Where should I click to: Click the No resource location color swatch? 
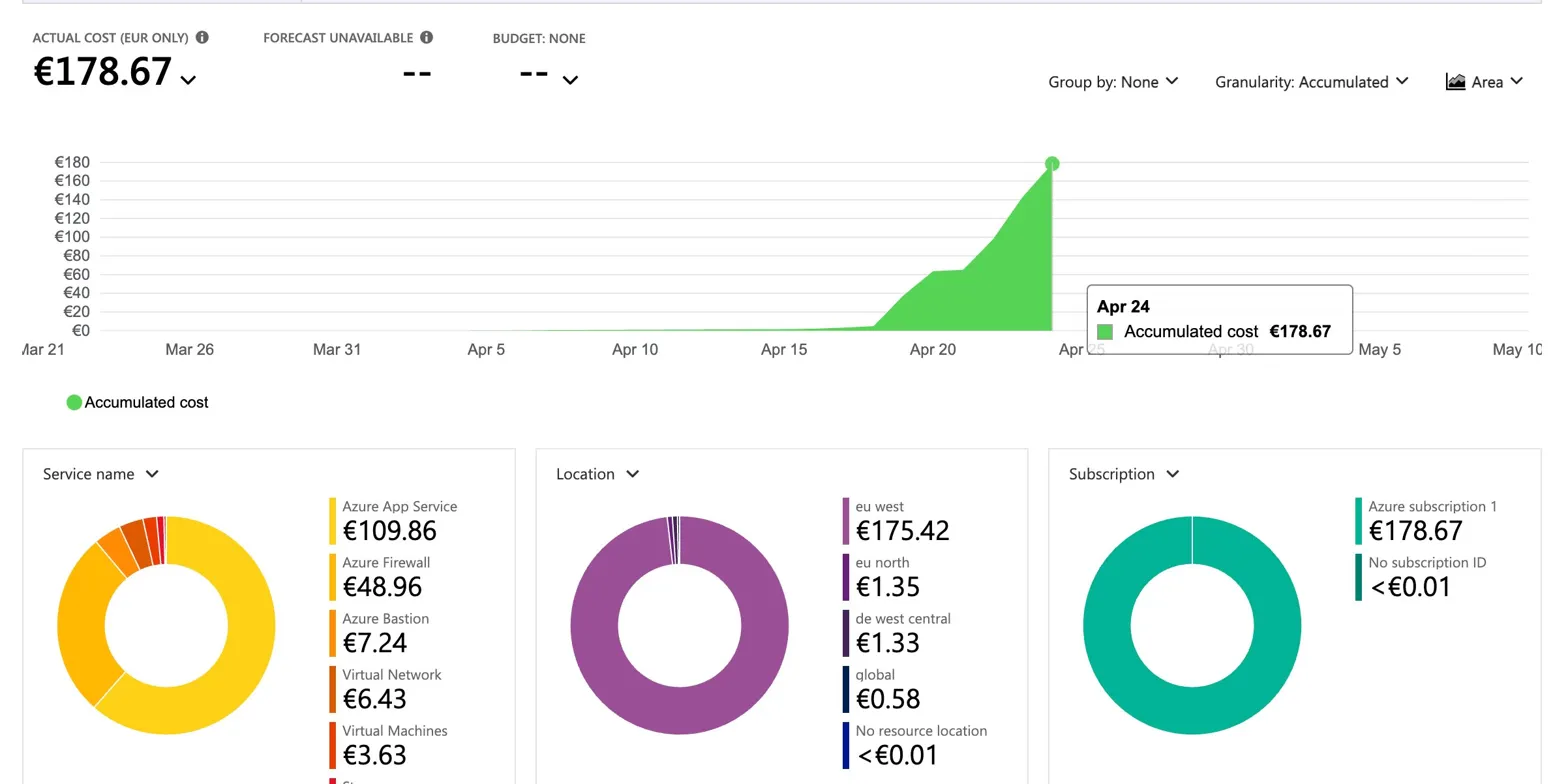pyautogui.click(x=846, y=745)
